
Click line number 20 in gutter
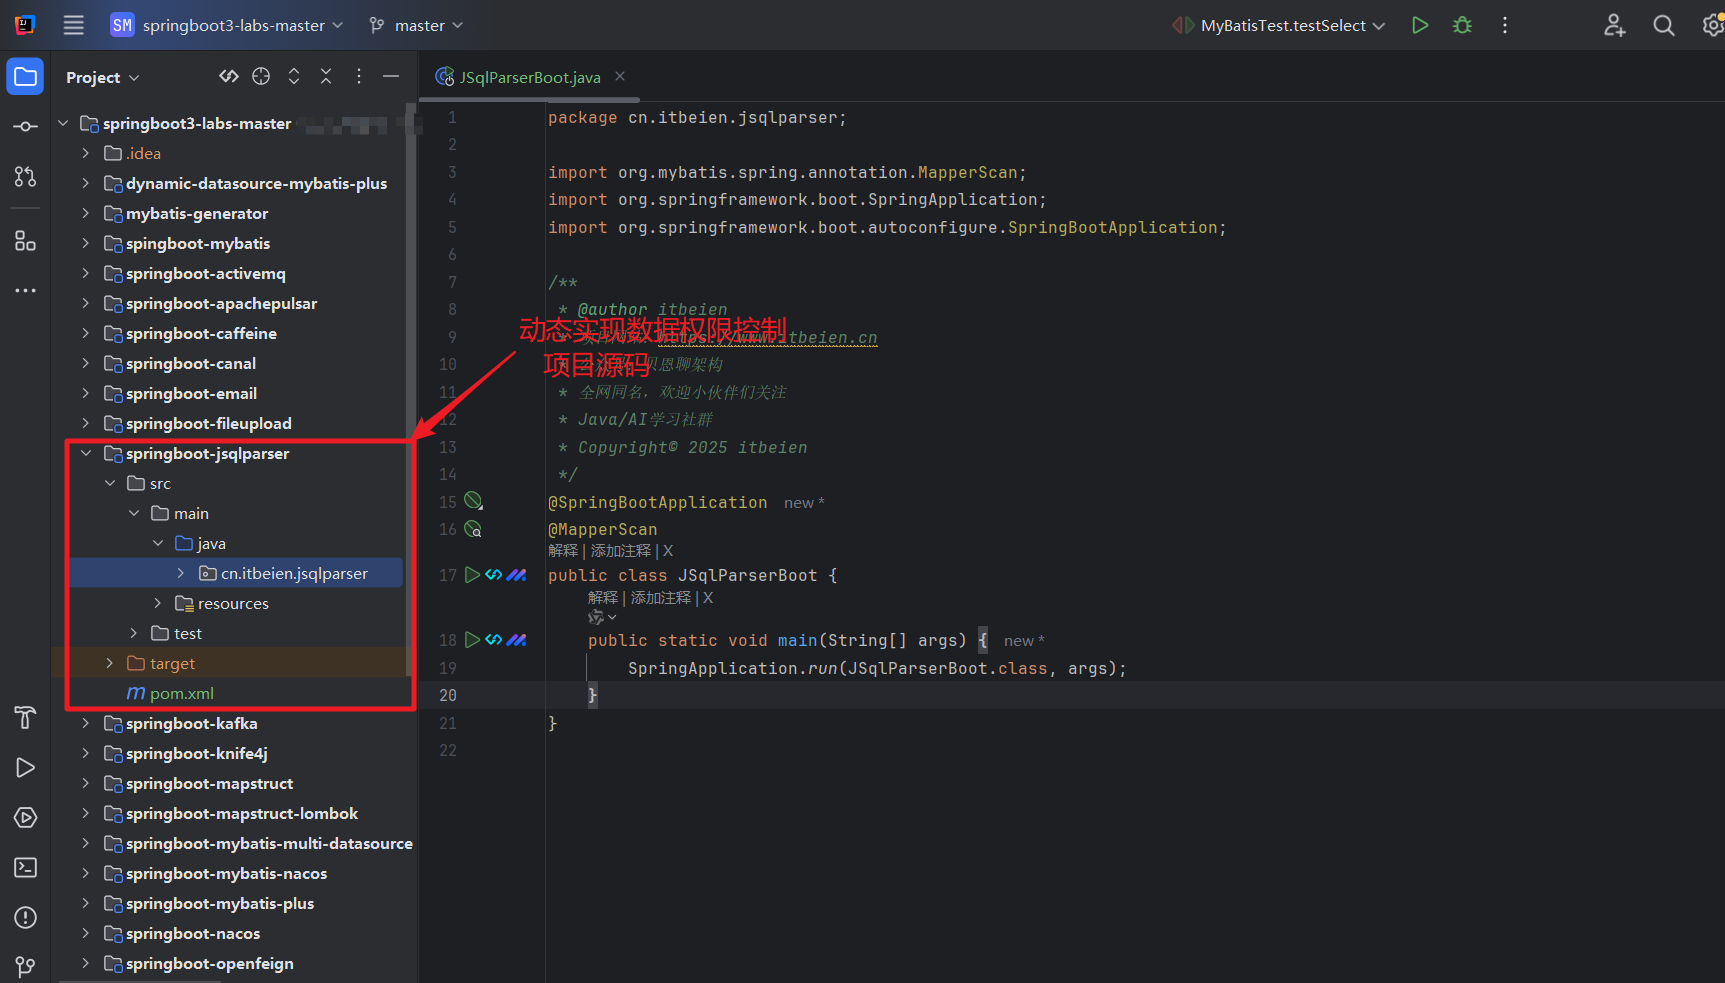tap(448, 695)
